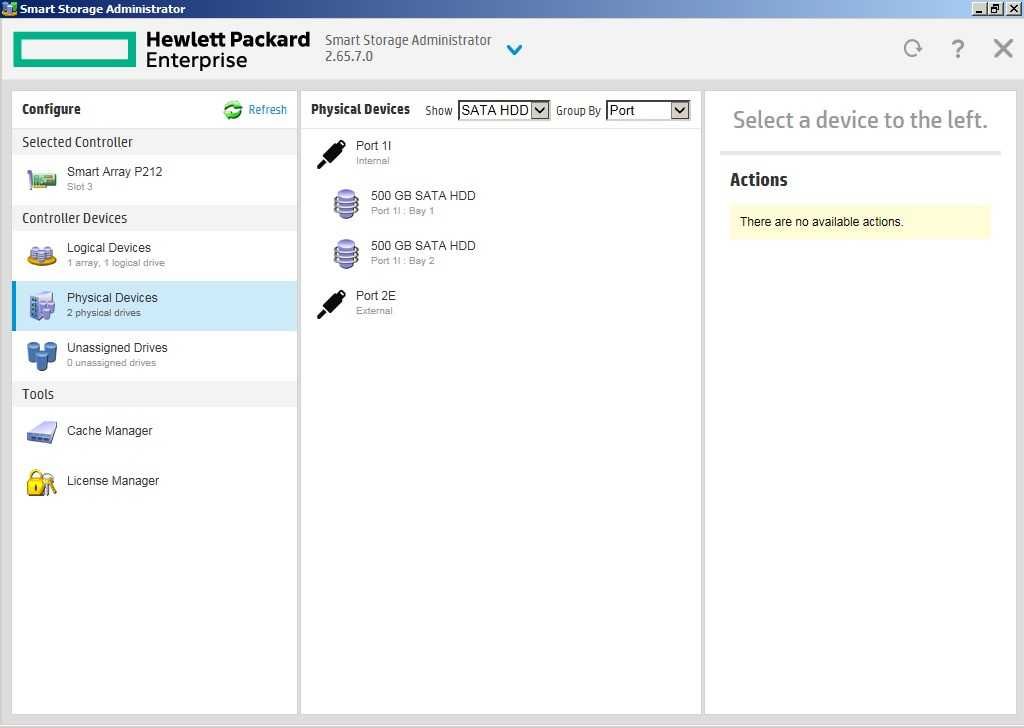The width and height of the screenshot is (1024, 728).
Task: Expand the blue chevron beside the version number
Action: click(x=515, y=50)
